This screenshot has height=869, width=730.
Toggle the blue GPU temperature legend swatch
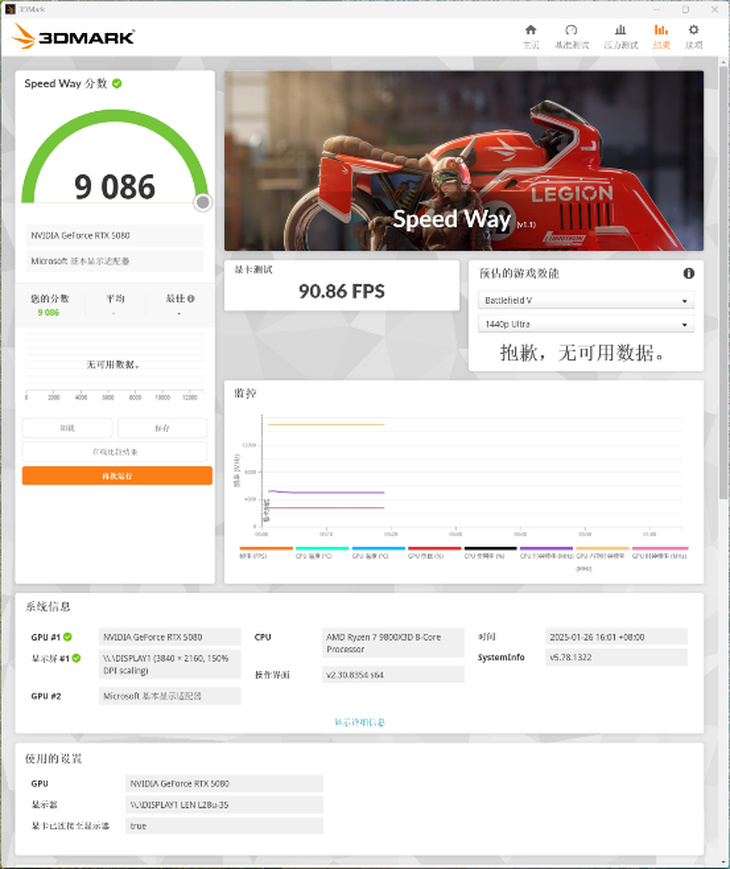tap(379, 549)
